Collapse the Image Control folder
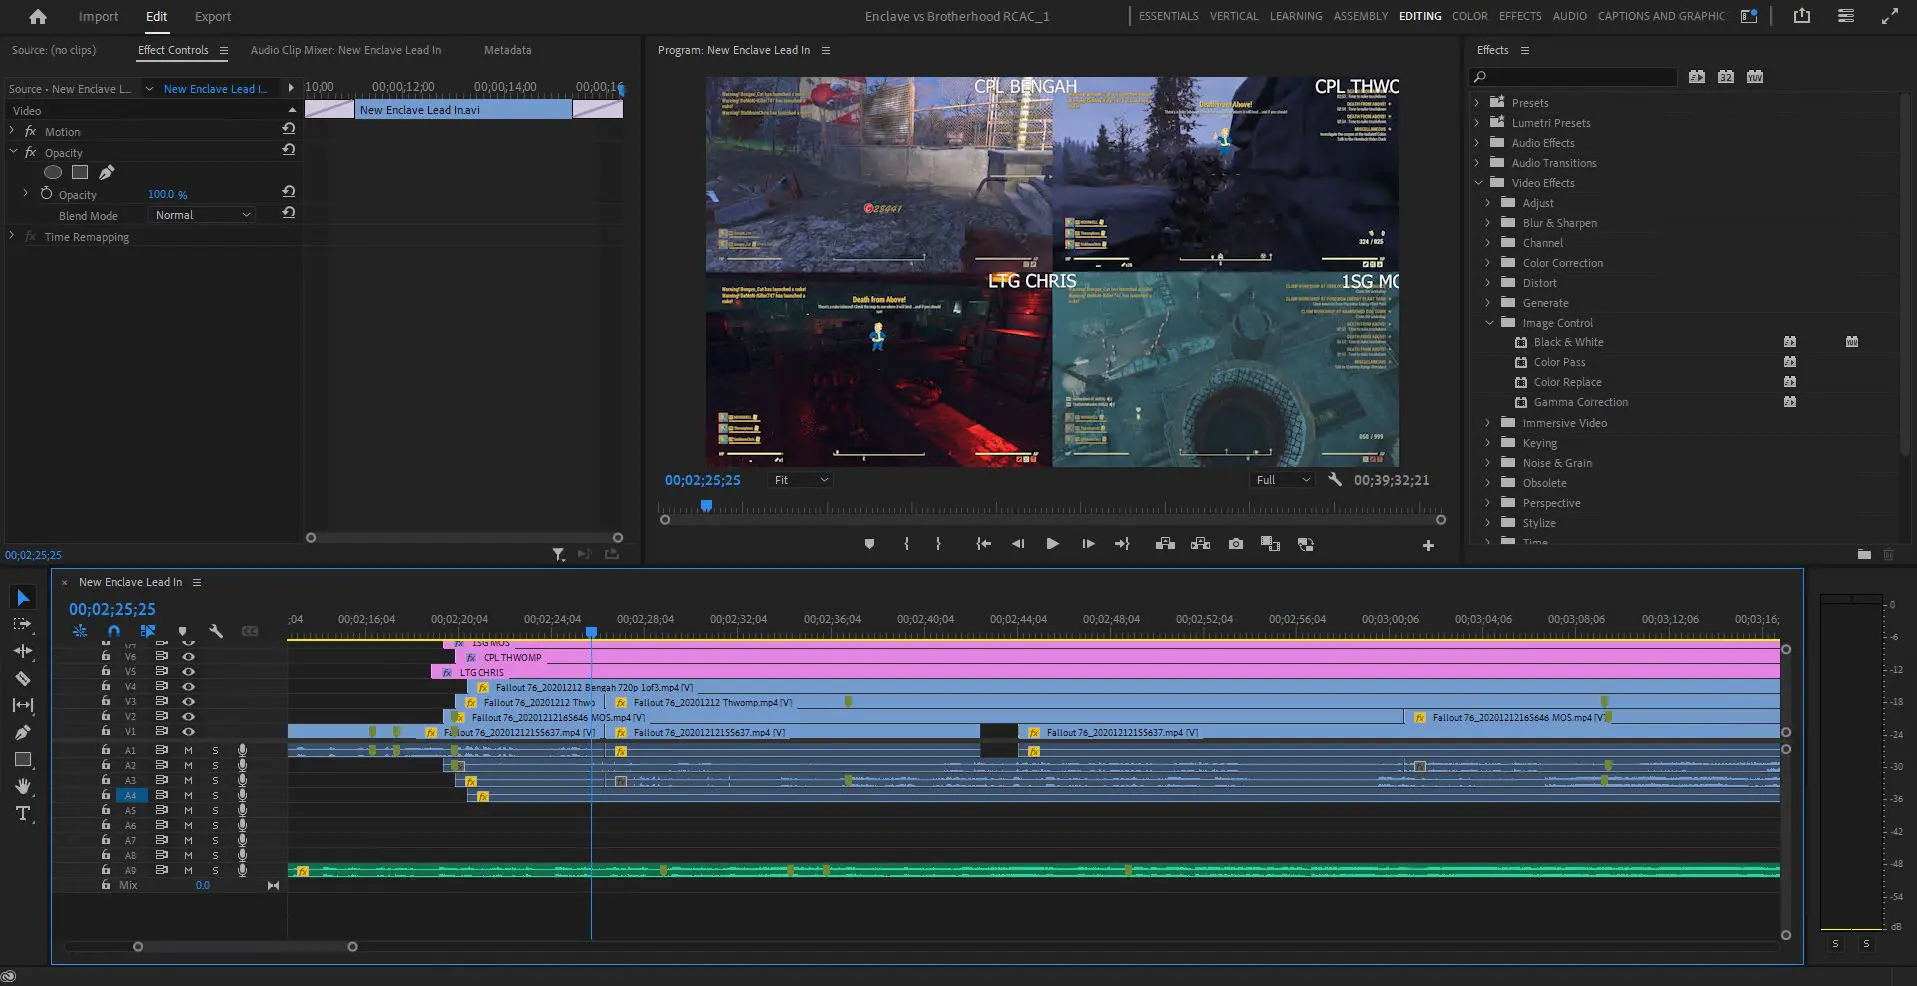 coord(1488,322)
